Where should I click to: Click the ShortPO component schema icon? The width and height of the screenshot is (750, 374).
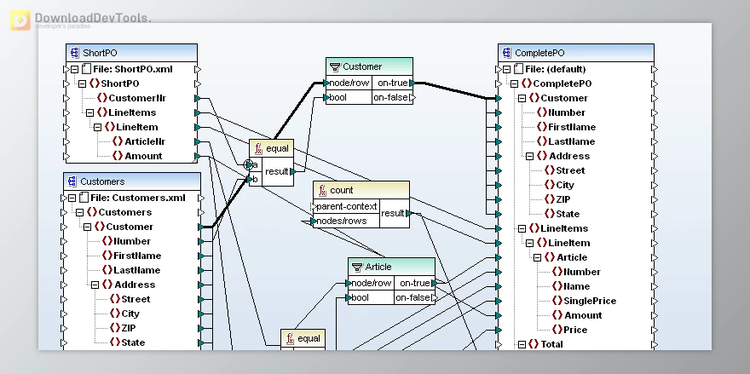click(74, 53)
